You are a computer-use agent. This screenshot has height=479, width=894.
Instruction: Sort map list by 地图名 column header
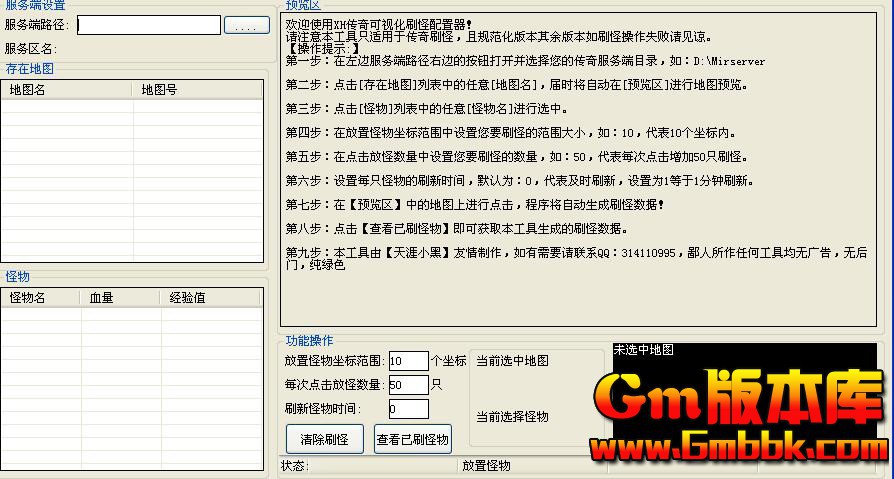point(66,90)
